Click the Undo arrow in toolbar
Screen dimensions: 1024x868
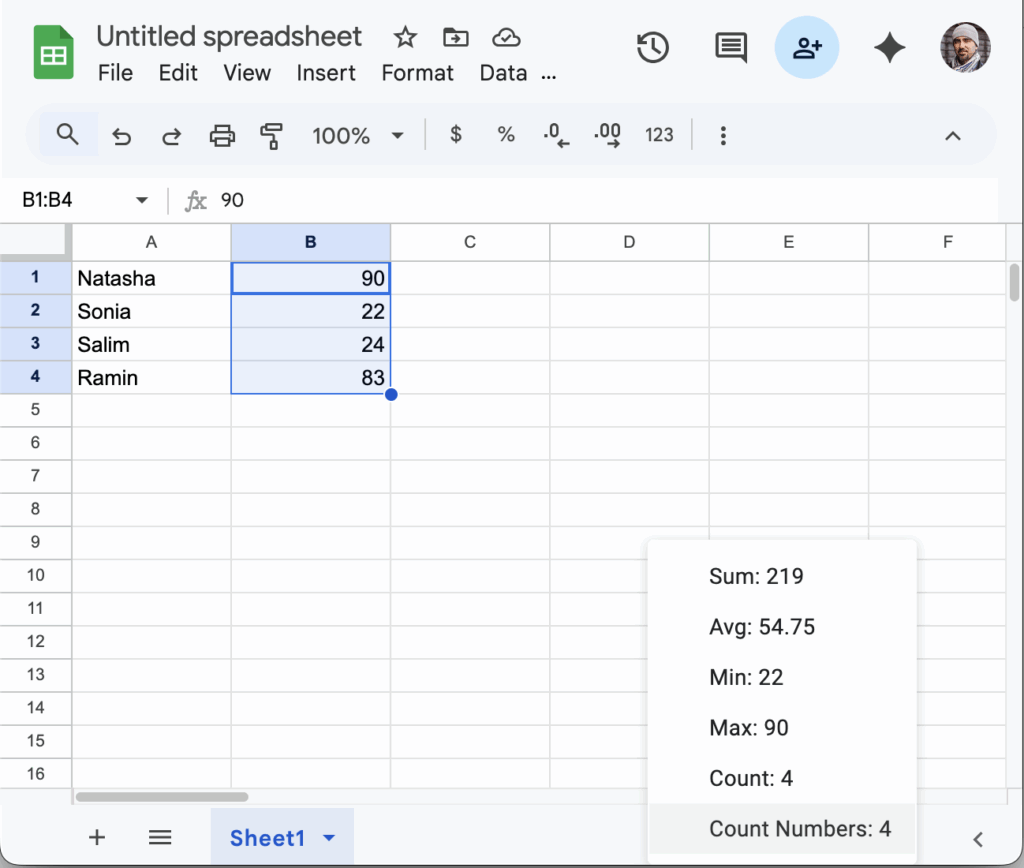(x=121, y=135)
